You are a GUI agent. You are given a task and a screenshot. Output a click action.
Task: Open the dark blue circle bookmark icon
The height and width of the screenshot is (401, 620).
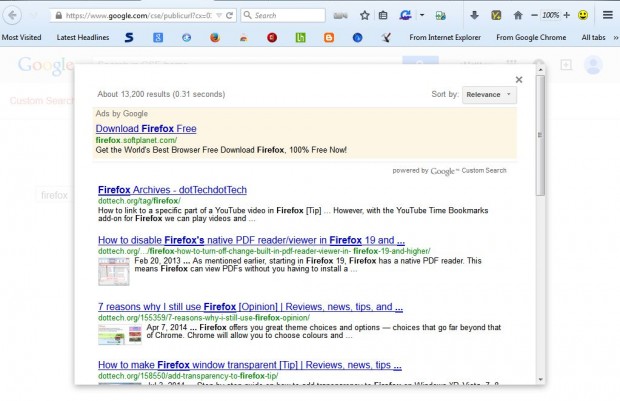[x=357, y=38]
